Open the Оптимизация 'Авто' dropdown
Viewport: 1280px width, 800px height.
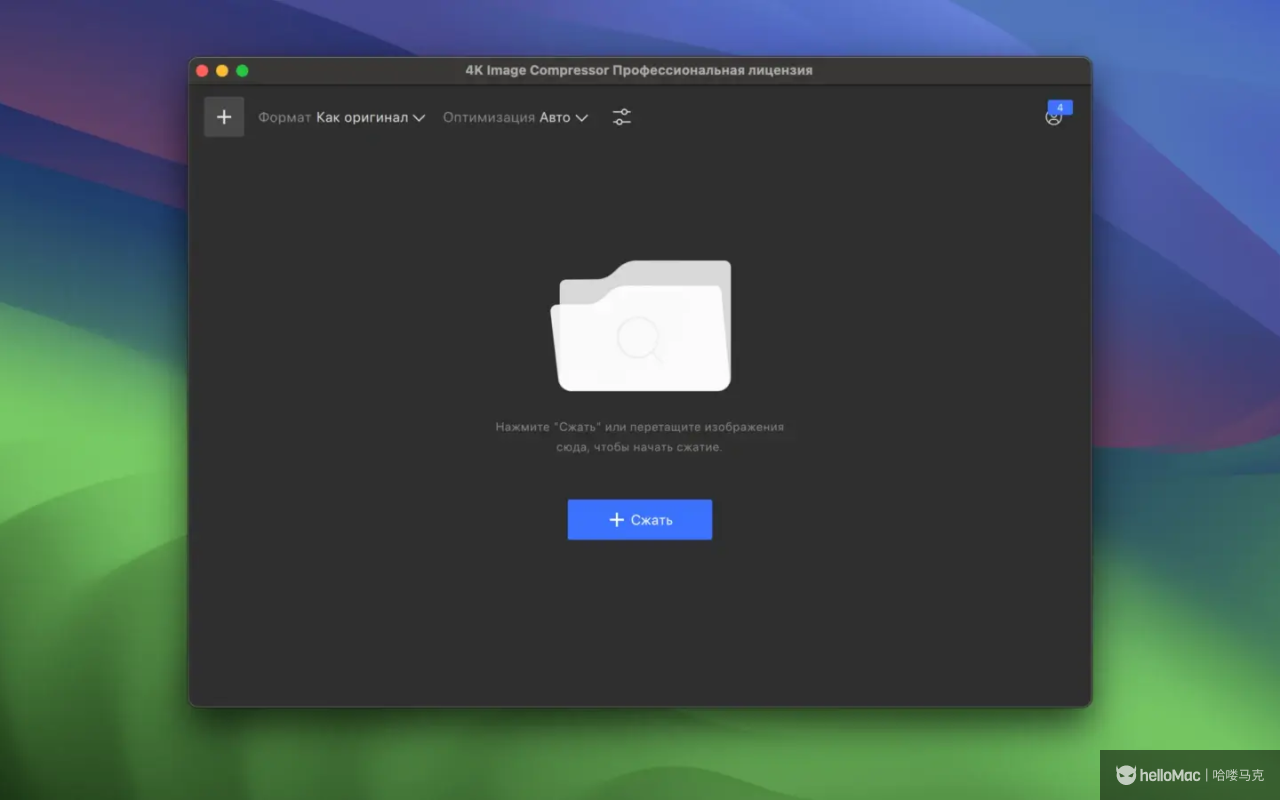[x=516, y=117]
